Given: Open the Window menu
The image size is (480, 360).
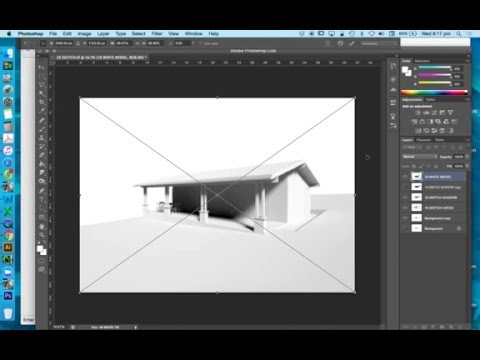Looking at the screenshot, I should pos(194,34).
